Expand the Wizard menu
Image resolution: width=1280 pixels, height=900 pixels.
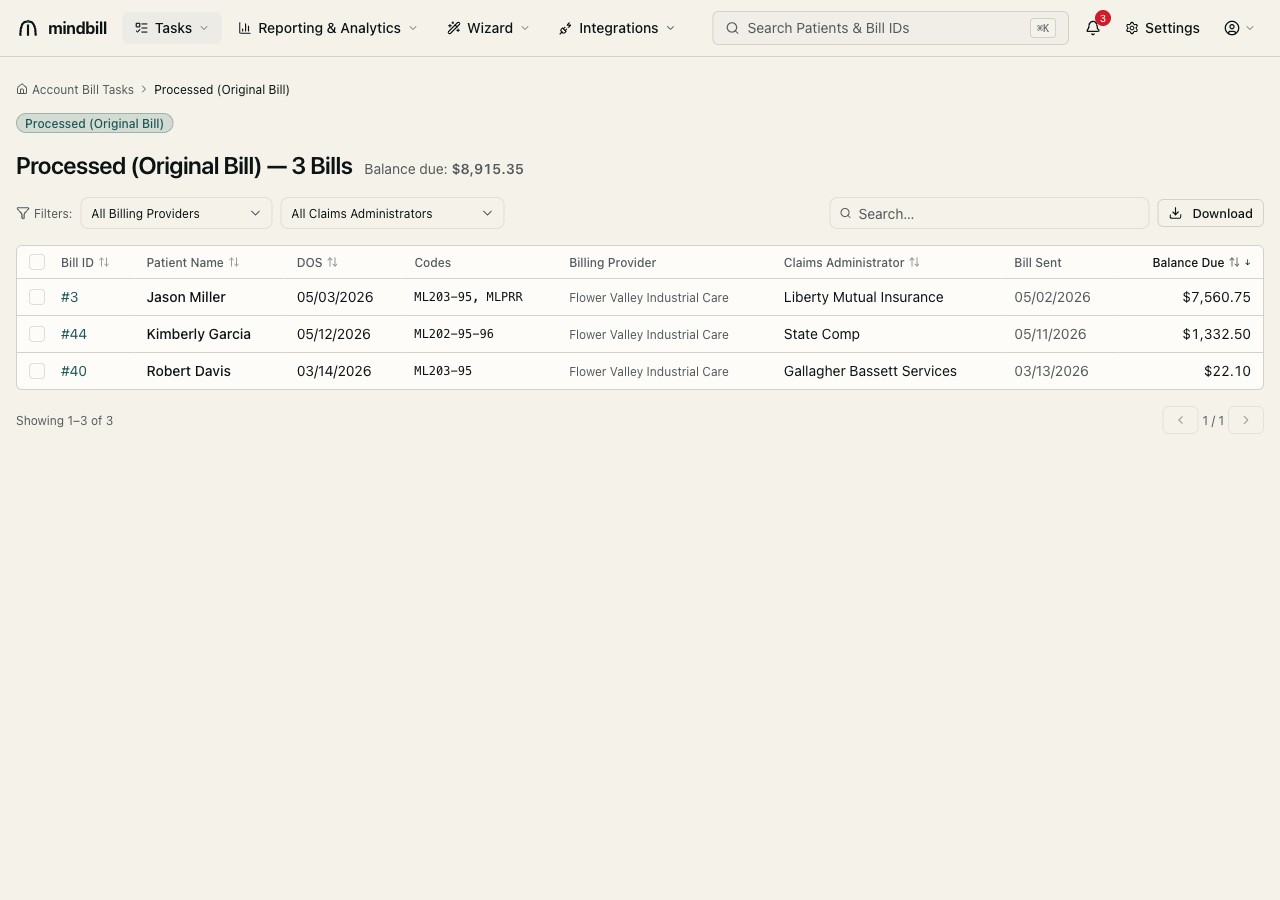pyautogui.click(x=488, y=28)
